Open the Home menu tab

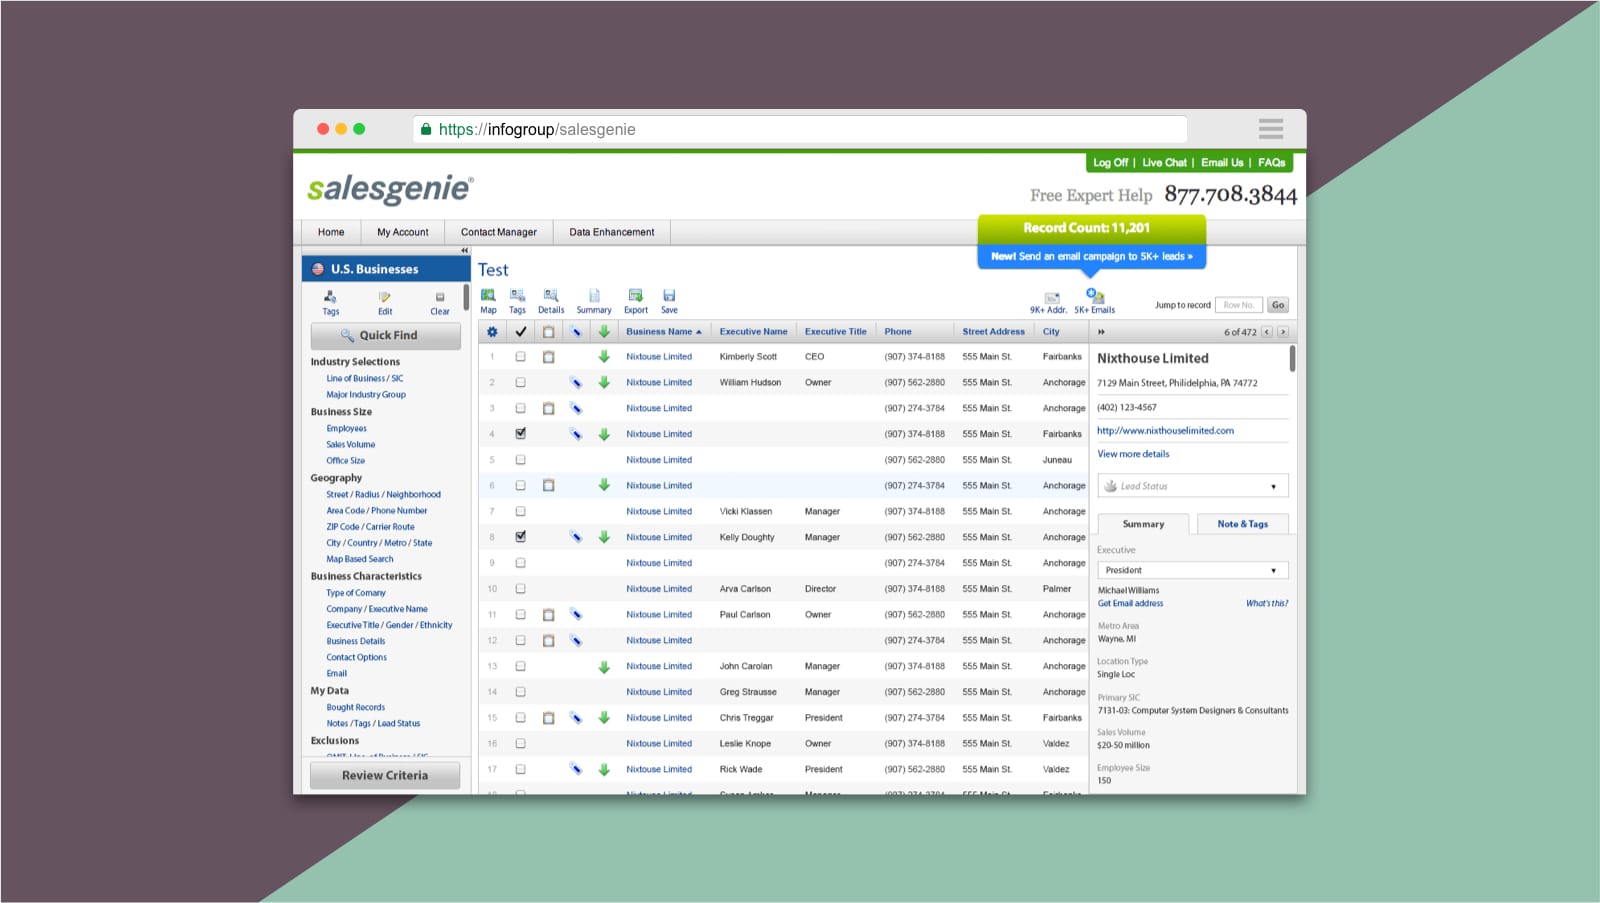tap(331, 232)
